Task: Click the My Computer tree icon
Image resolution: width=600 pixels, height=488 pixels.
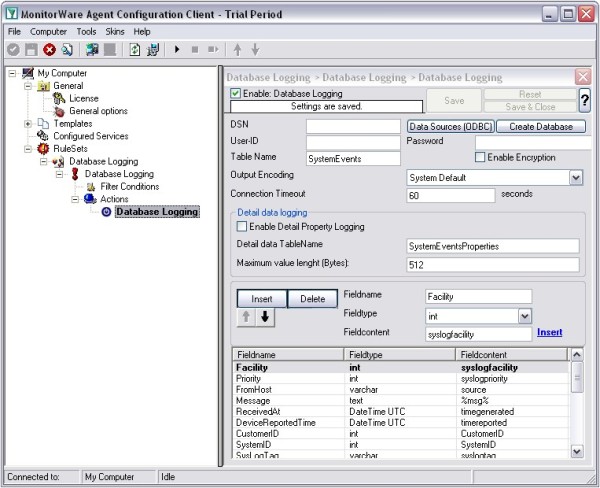Action: [28, 73]
